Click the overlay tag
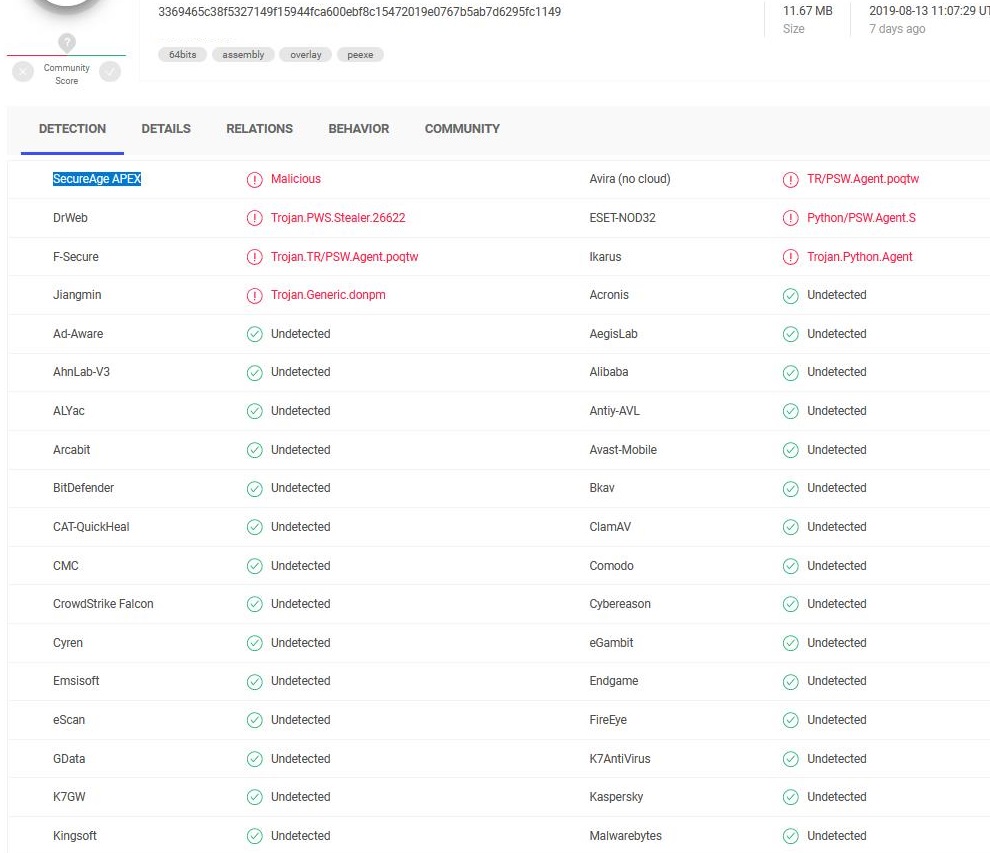This screenshot has width=990, height=853. tap(306, 55)
